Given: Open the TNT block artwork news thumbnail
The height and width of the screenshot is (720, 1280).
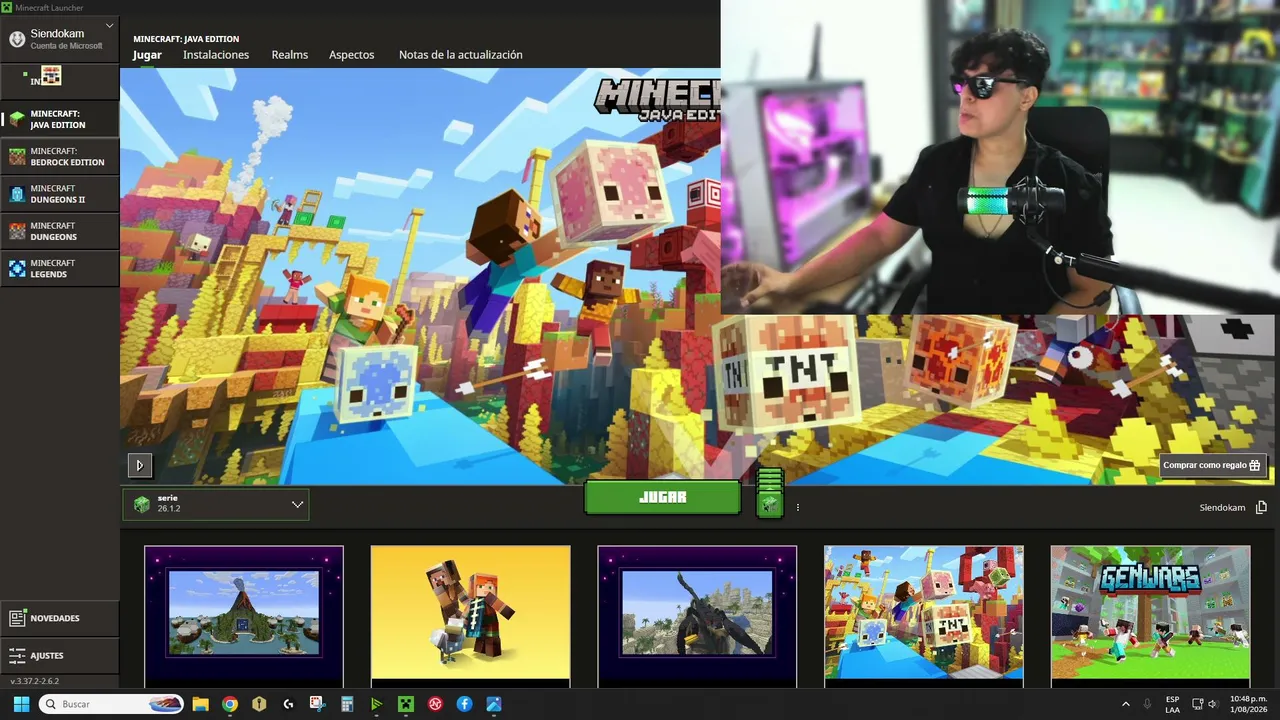Looking at the screenshot, I should pyautogui.click(x=924, y=616).
